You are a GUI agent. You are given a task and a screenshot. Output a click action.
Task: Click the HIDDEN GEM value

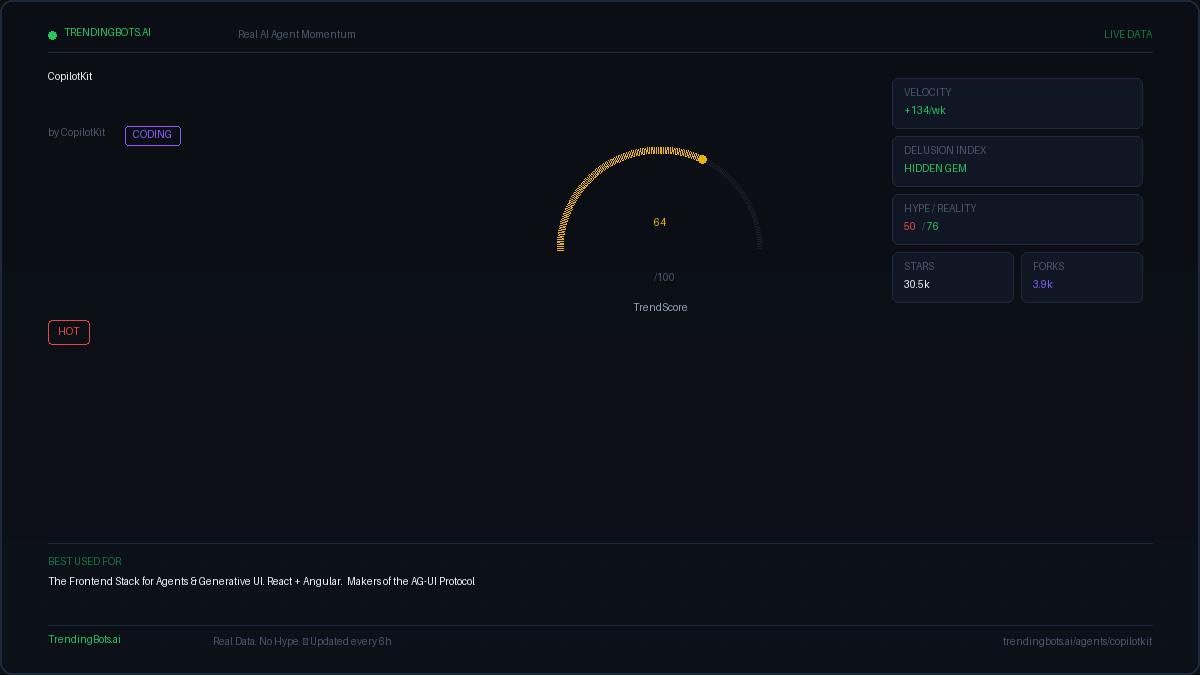point(936,169)
